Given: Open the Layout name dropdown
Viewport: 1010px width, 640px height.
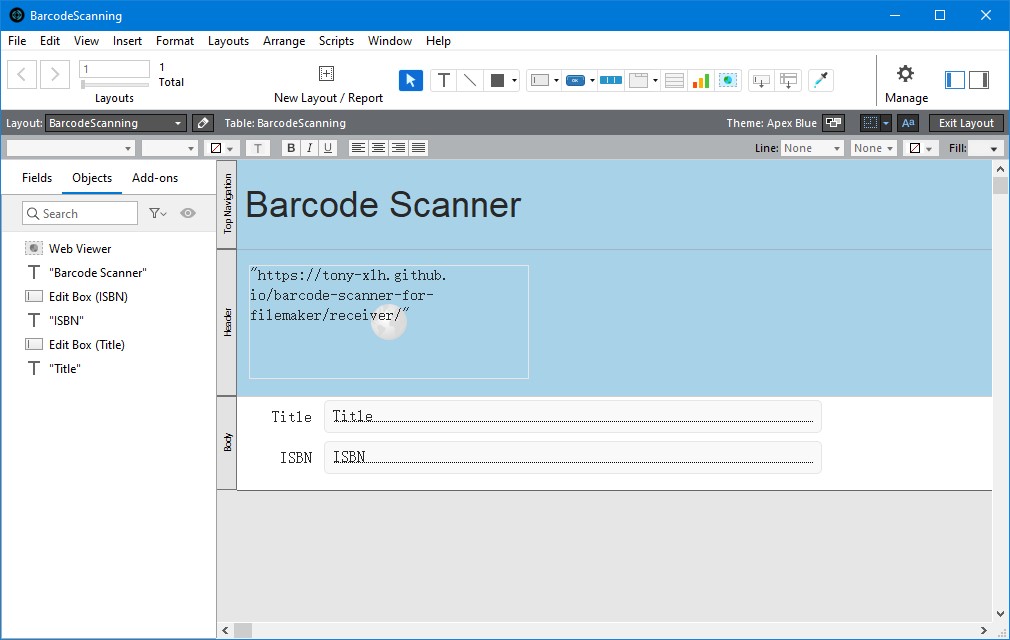Looking at the screenshot, I should tap(116, 123).
